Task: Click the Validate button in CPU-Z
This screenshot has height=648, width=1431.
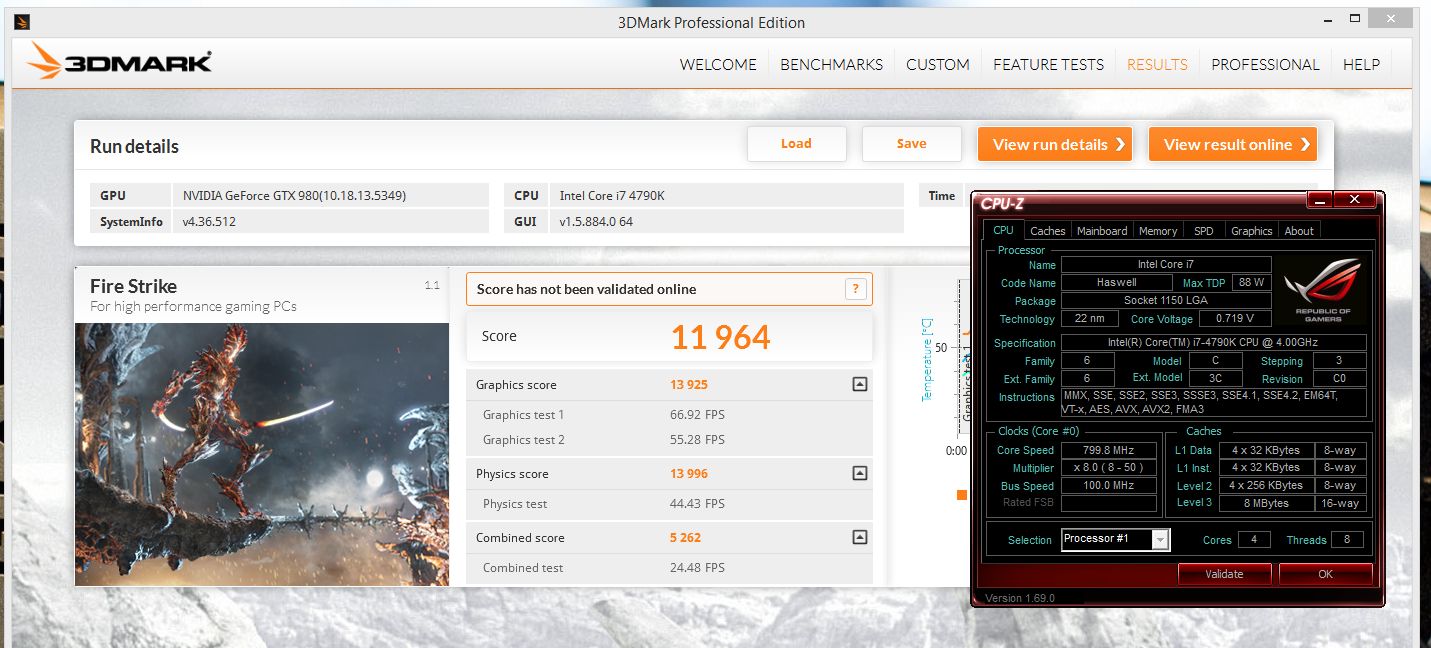Action: 1224,574
